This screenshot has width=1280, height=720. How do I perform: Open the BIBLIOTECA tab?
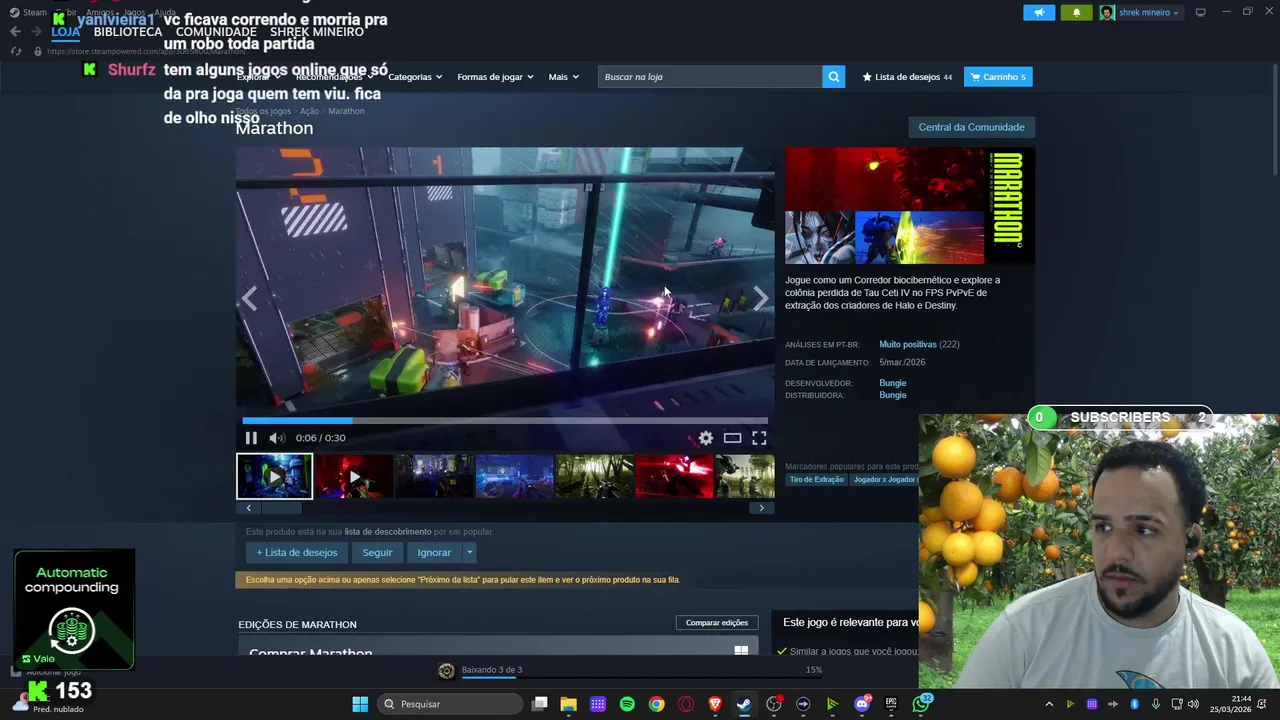pyautogui.click(x=128, y=32)
